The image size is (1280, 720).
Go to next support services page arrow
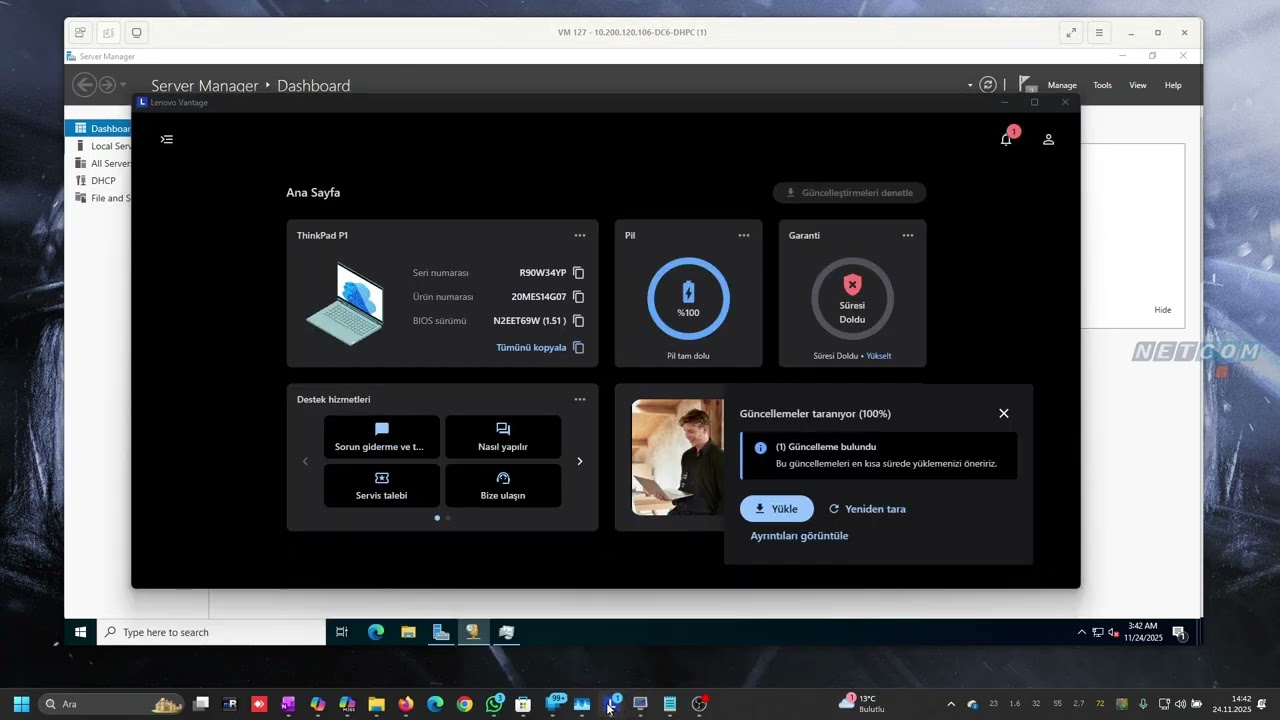tap(579, 461)
